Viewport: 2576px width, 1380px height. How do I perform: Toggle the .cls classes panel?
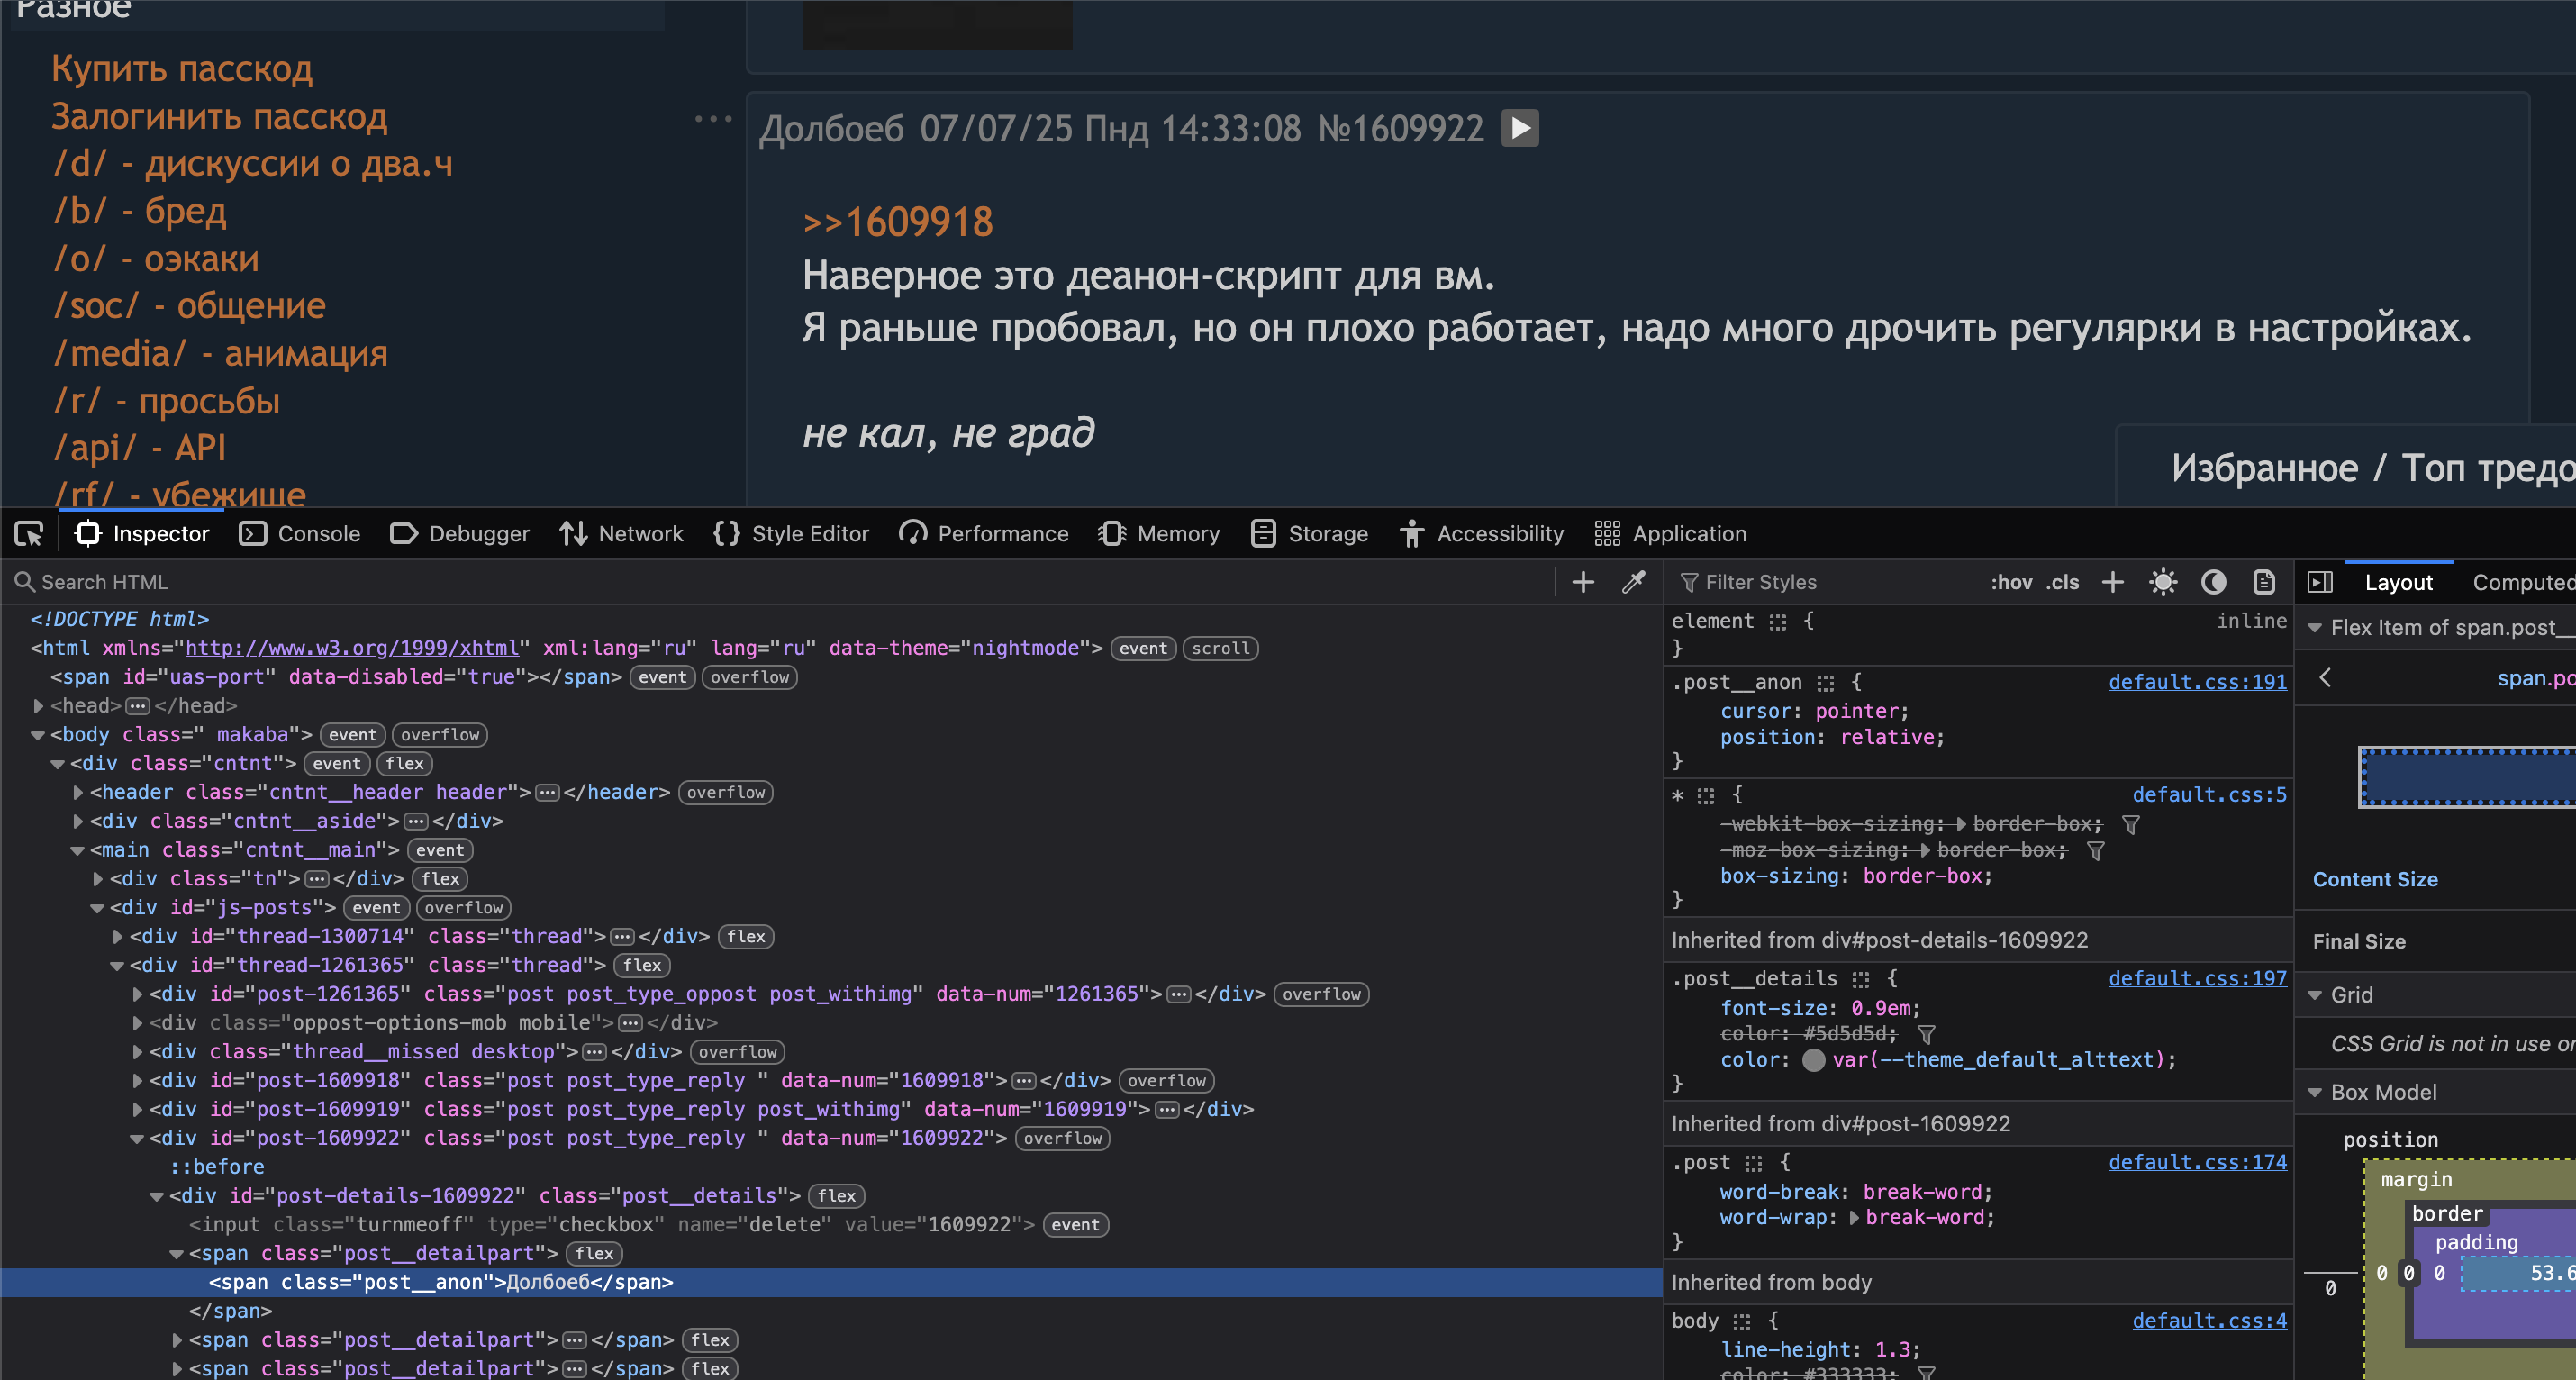pyautogui.click(x=2062, y=582)
